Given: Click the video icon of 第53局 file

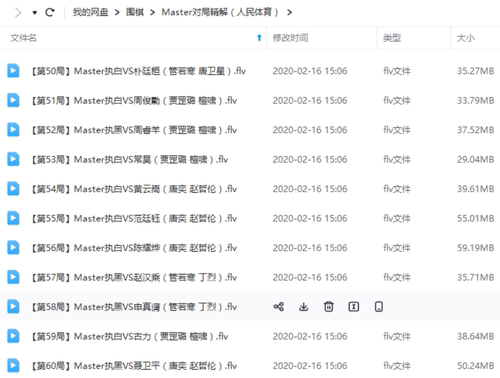Looking at the screenshot, I should 13,159.
